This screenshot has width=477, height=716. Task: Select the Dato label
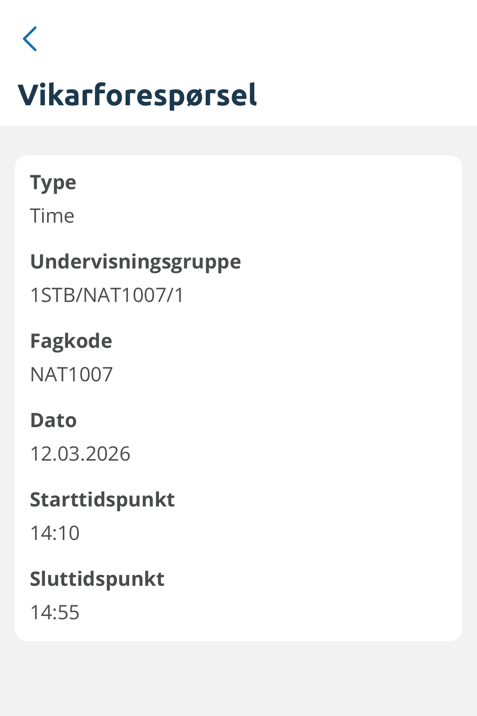pos(53,420)
